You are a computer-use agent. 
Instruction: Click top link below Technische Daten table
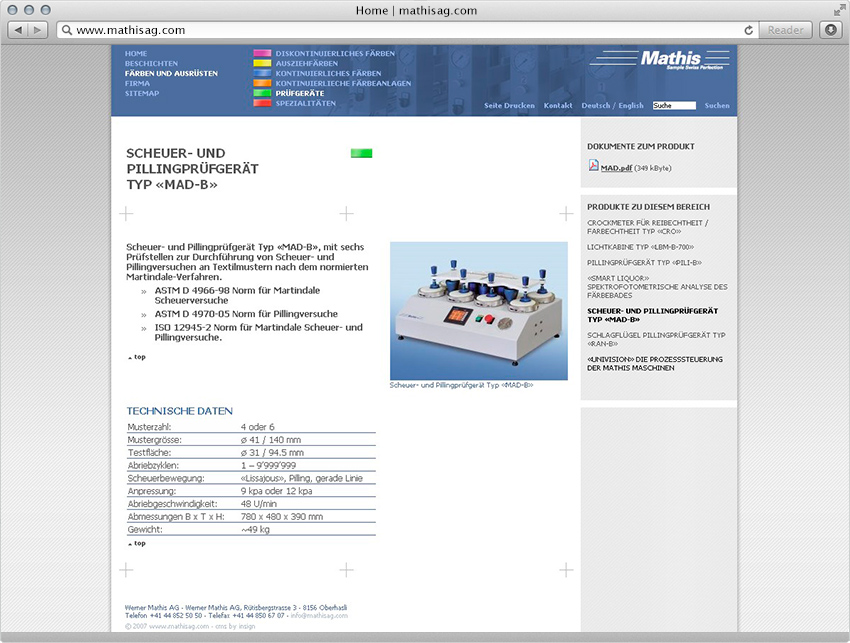[x=137, y=543]
